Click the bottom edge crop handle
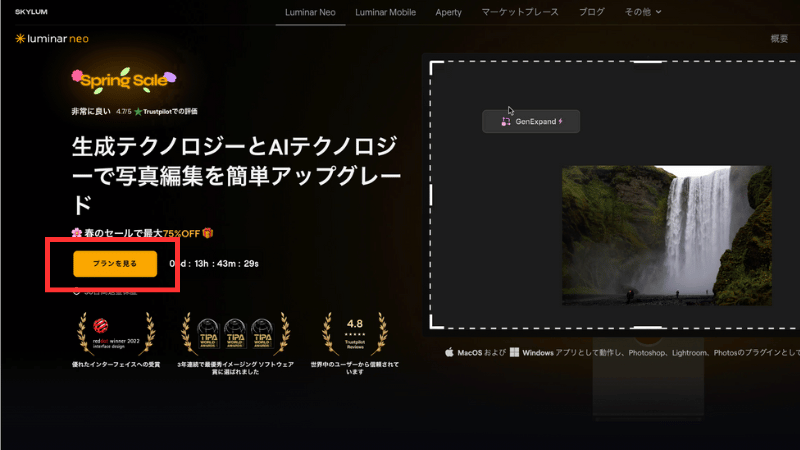Viewport: 800px width, 450px height. coord(647,327)
